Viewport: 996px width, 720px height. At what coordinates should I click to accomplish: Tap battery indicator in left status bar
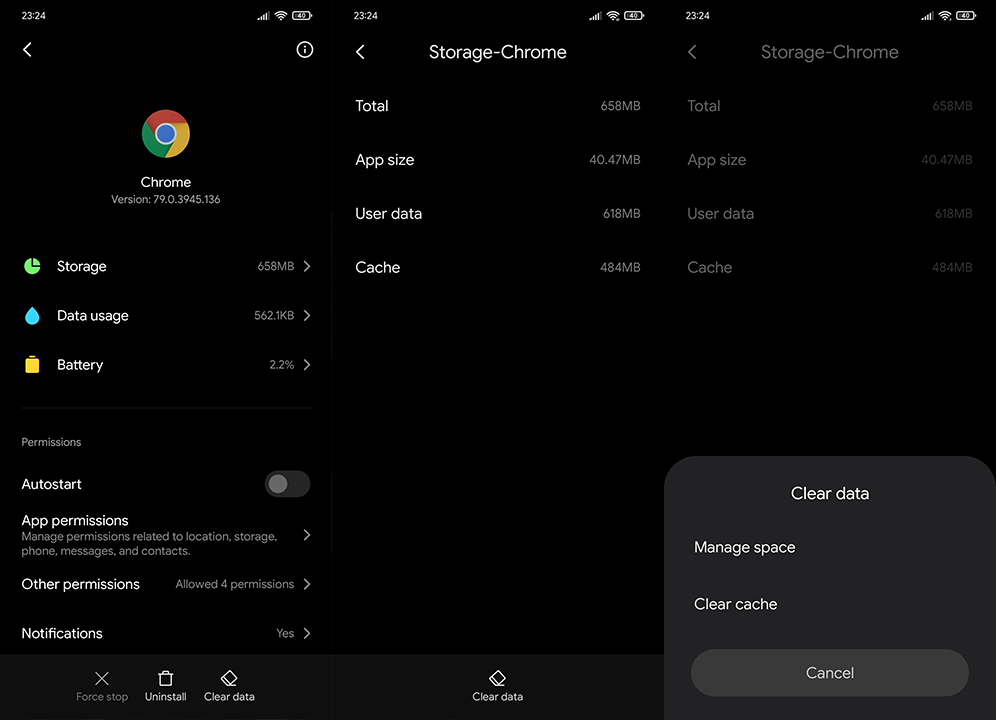click(x=302, y=15)
